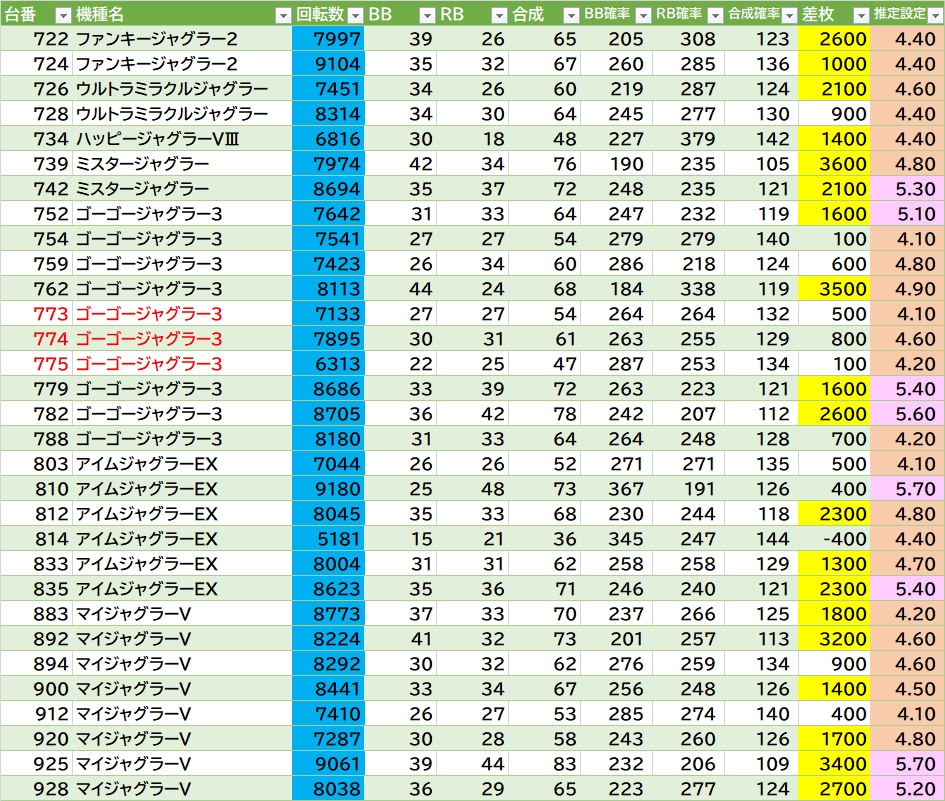The width and height of the screenshot is (945, 801).
Task: Open the 台番 column filter dropdown
Action: point(63,15)
